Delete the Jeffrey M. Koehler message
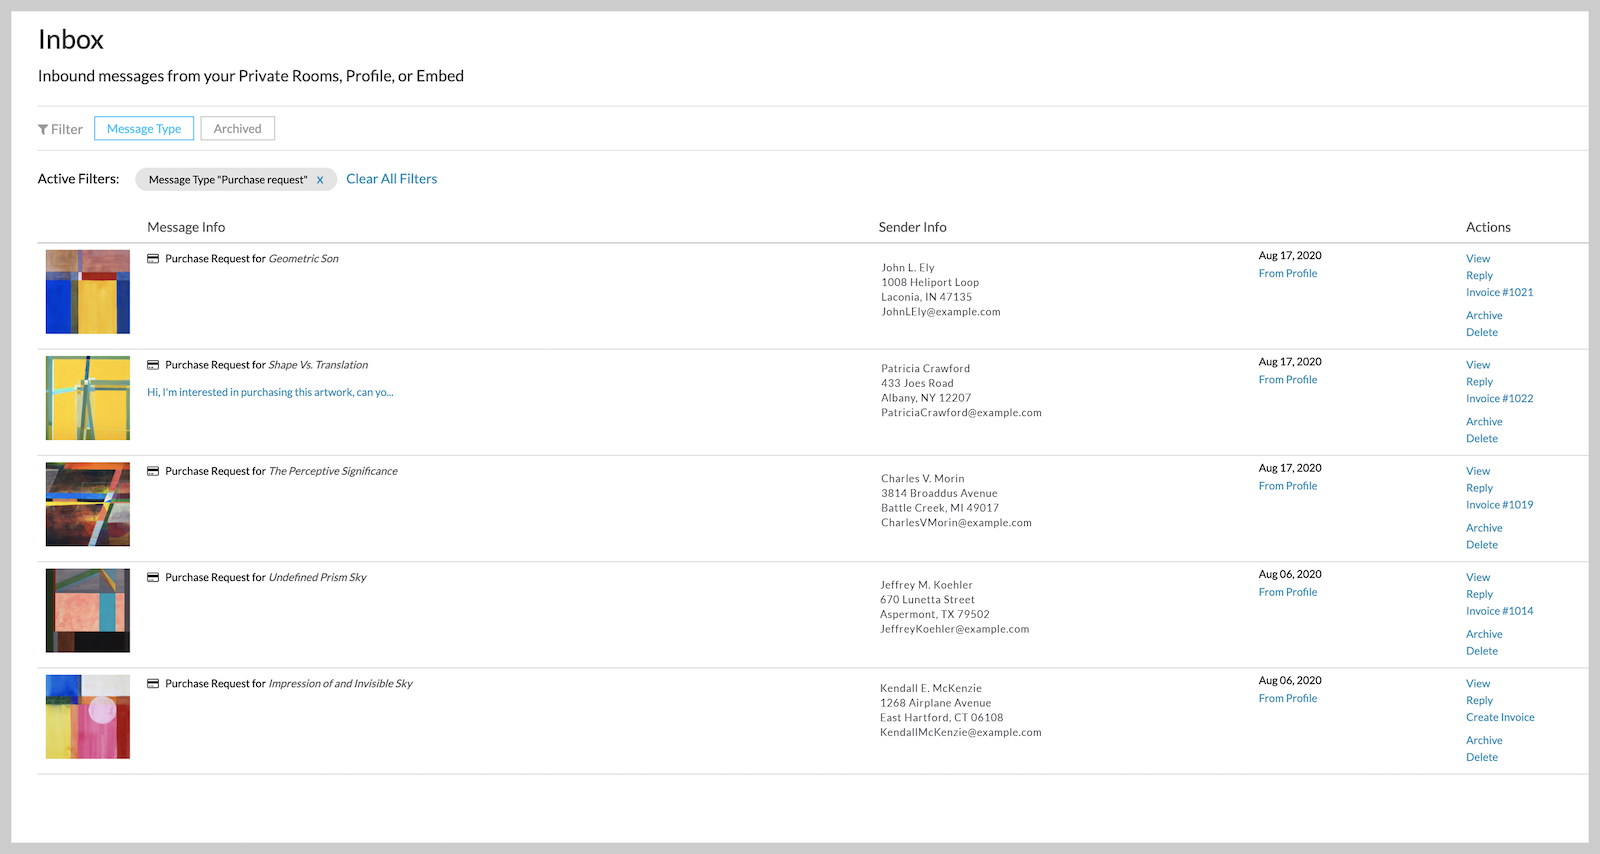The height and width of the screenshot is (854, 1600). pyautogui.click(x=1481, y=651)
